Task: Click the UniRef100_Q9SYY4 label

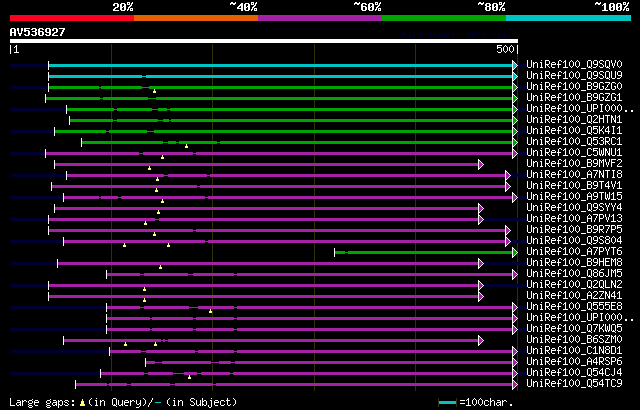Action: (x=574, y=208)
